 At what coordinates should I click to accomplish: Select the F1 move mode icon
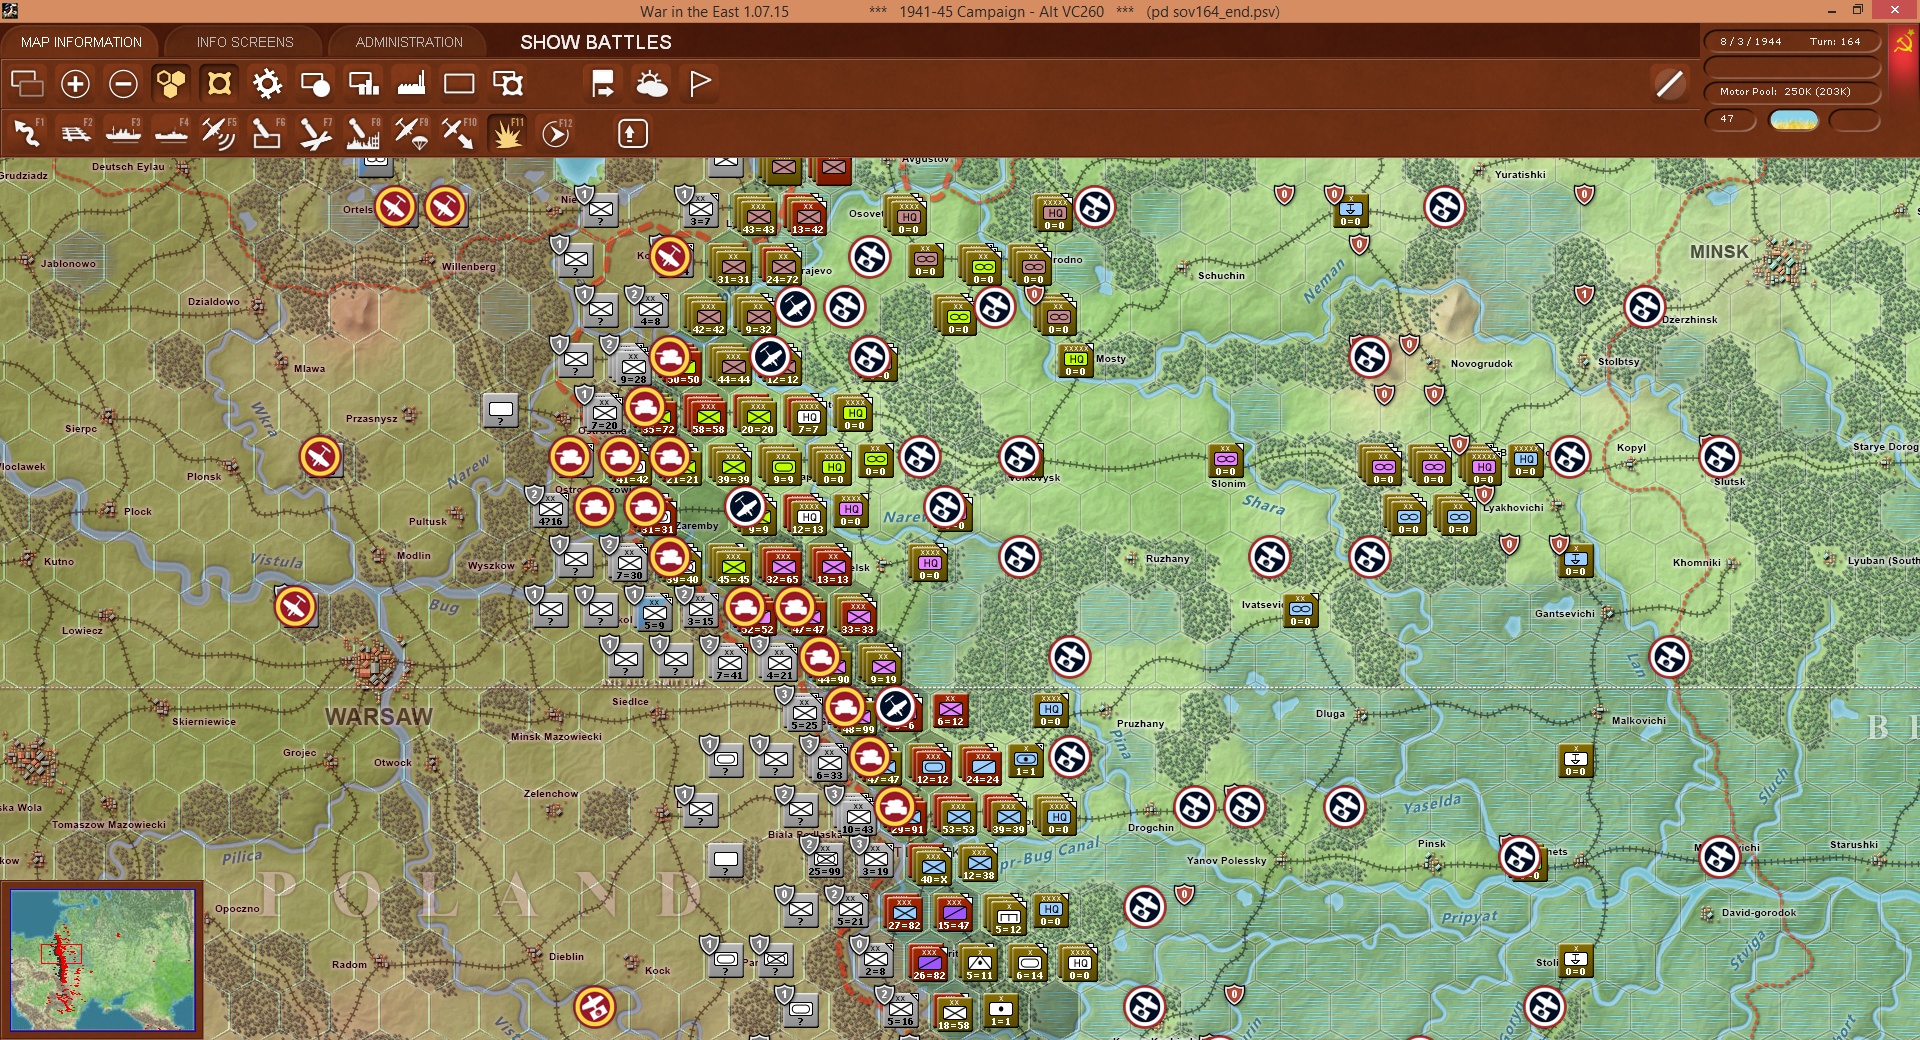coord(28,133)
